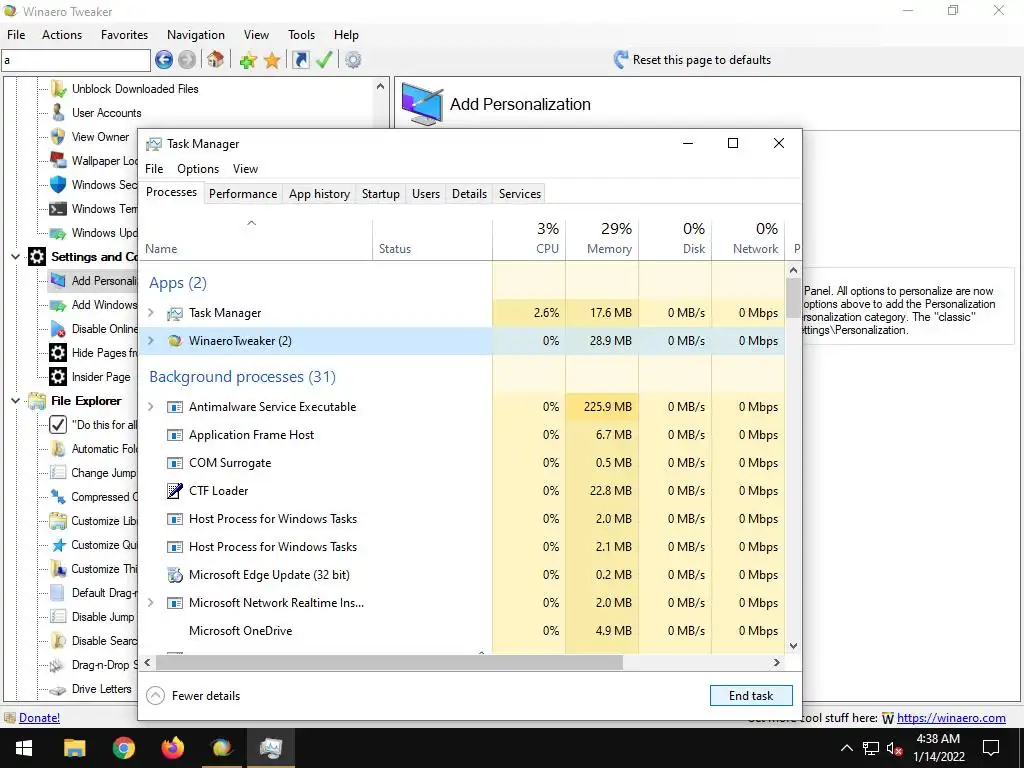
Task: Select the Insider Page tree item
Action: (x=101, y=377)
